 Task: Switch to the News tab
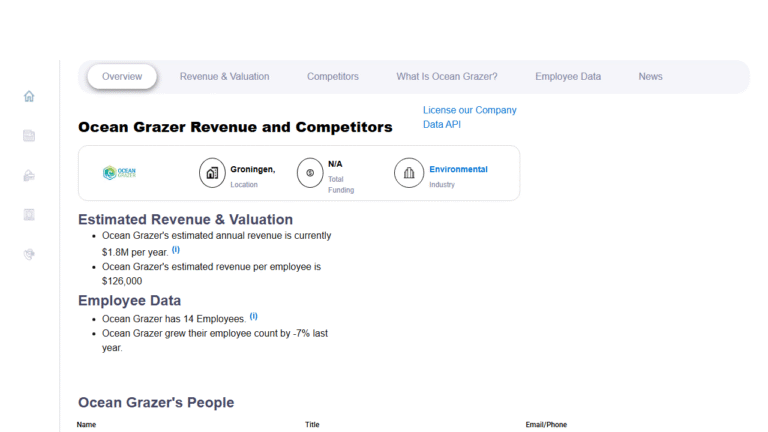[650, 77]
